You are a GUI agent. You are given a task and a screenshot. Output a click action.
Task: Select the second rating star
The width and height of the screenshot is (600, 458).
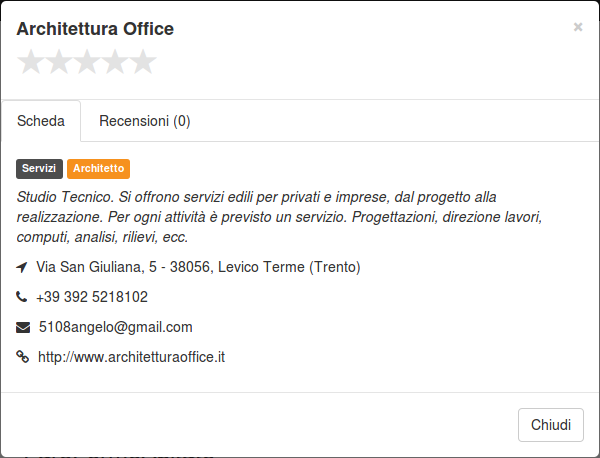pyautogui.click(x=59, y=62)
